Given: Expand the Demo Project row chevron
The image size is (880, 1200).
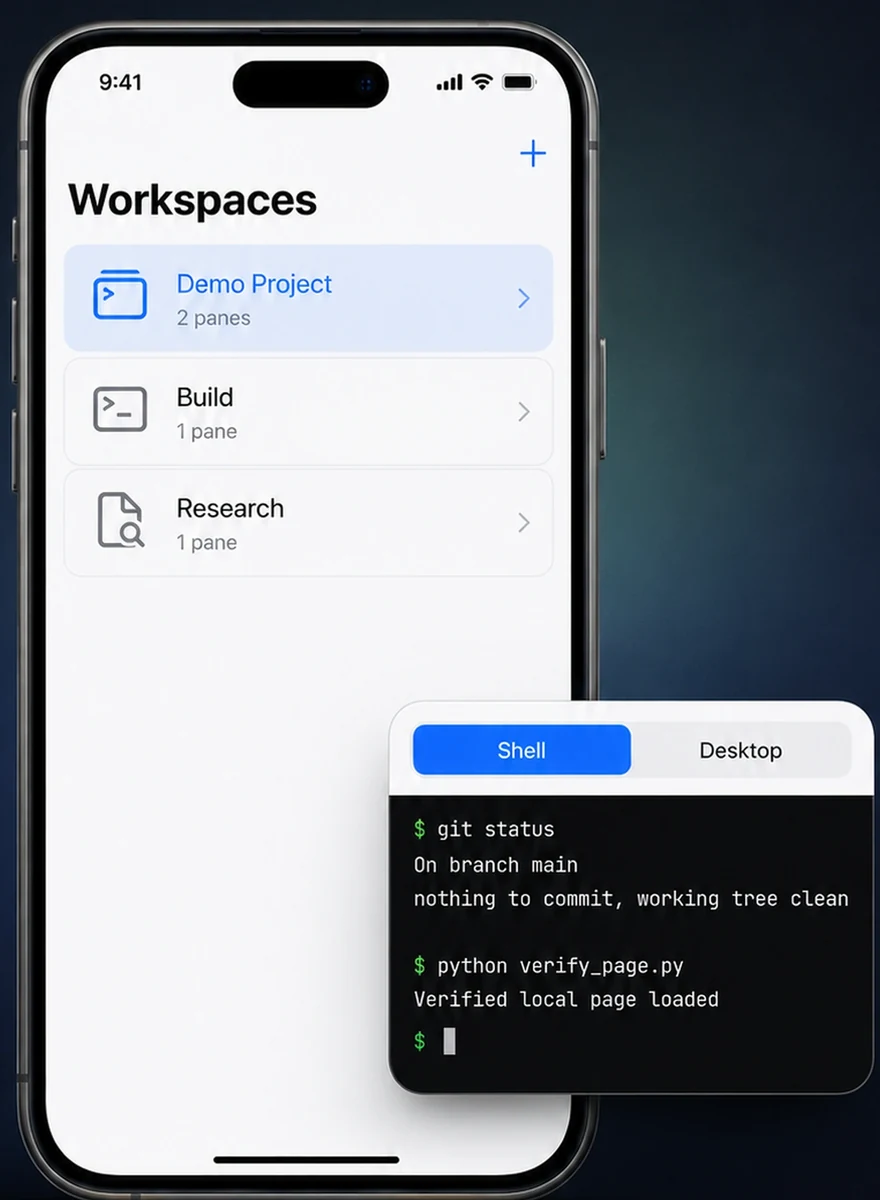Looking at the screenshot, I should coord(524,298).
